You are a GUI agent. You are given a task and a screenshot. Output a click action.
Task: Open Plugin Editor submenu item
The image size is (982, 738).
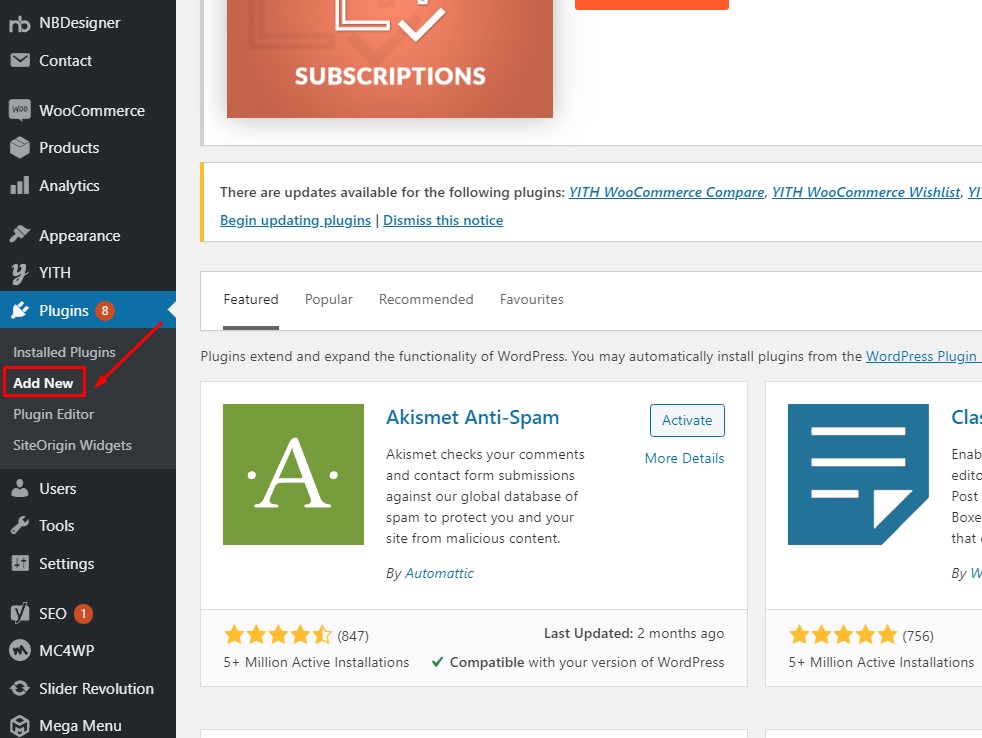tap(53, 414)
